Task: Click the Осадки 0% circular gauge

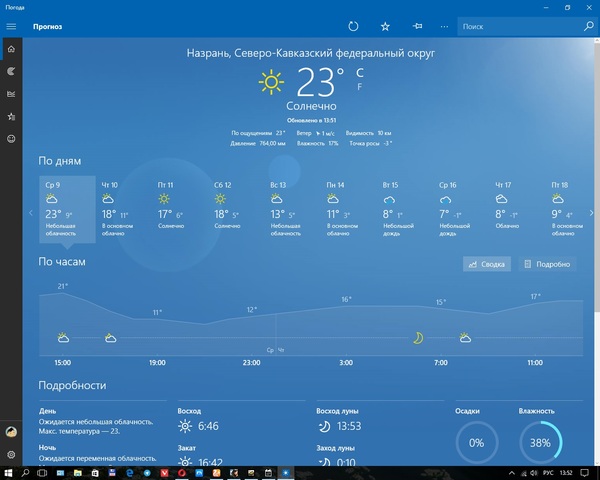Action: pos(477,442)
